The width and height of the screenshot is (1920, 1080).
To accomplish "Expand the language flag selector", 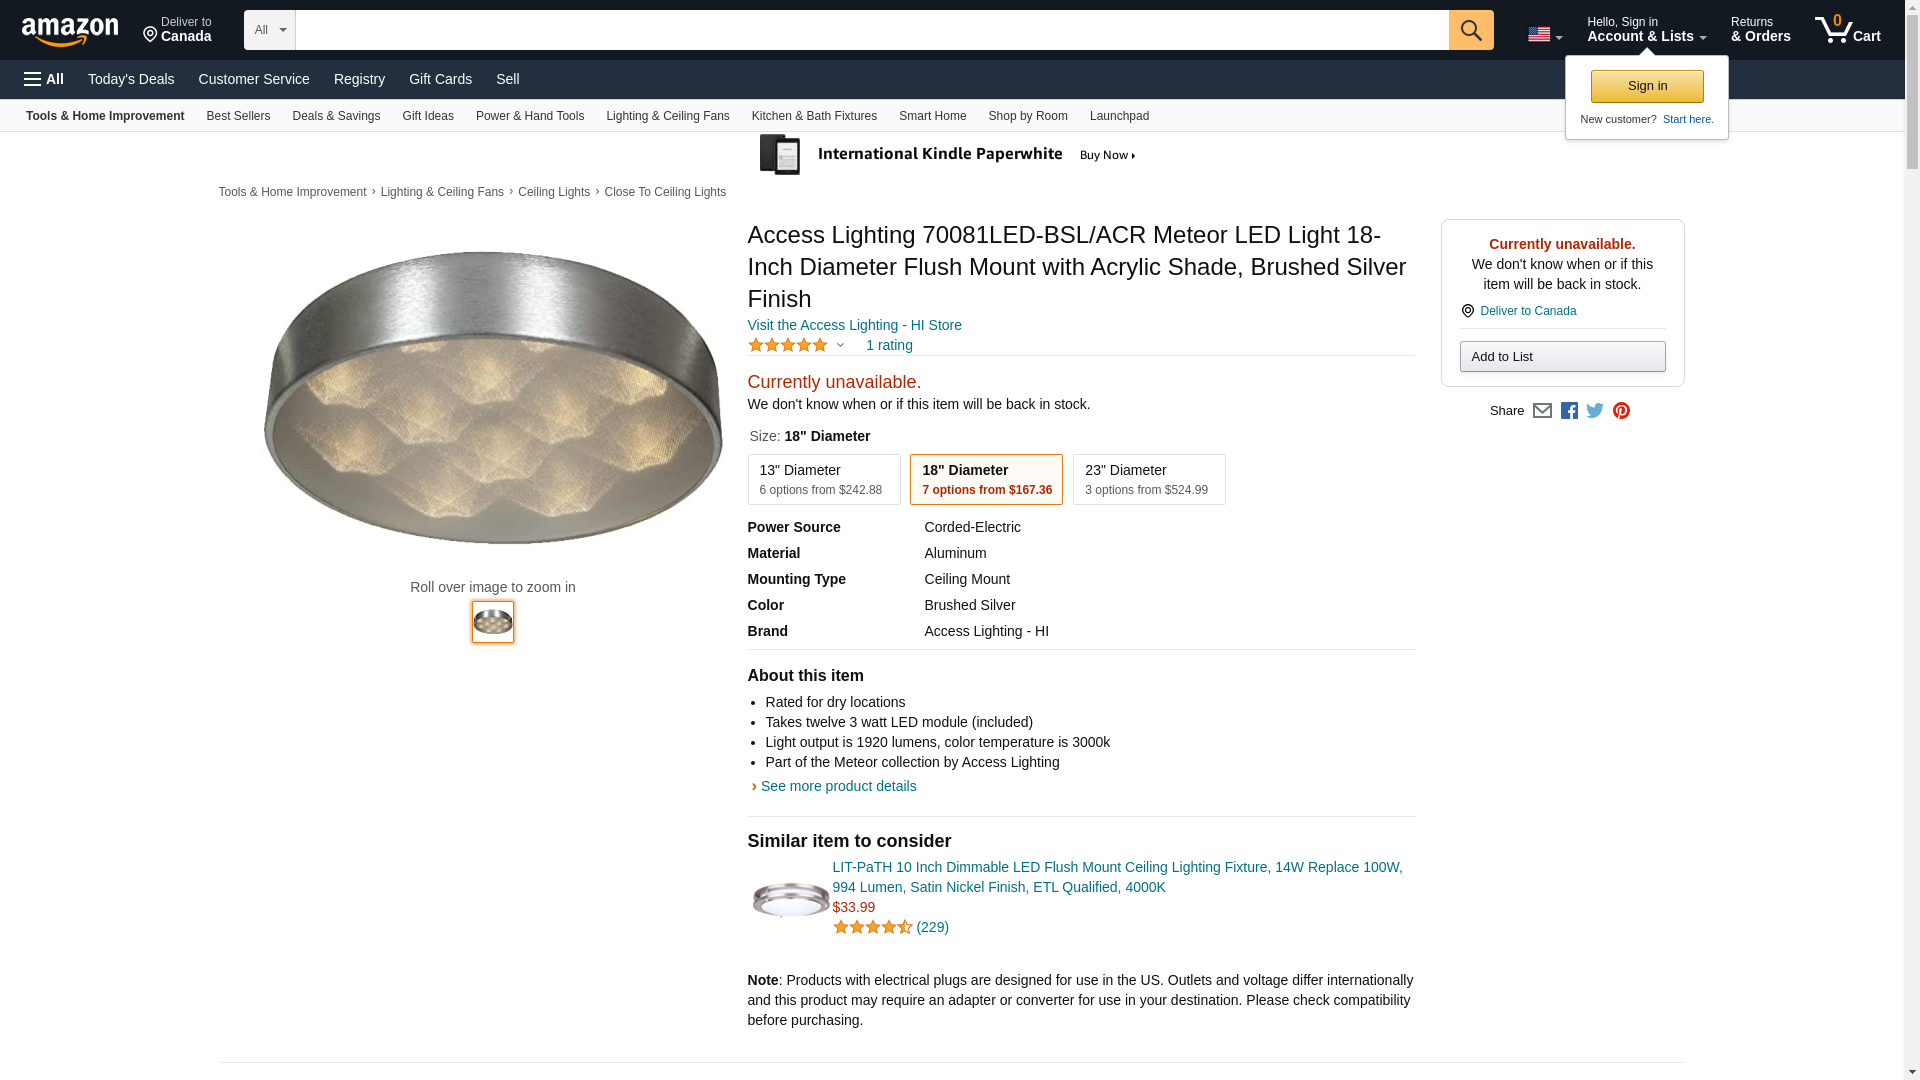I will [1544, 35].
